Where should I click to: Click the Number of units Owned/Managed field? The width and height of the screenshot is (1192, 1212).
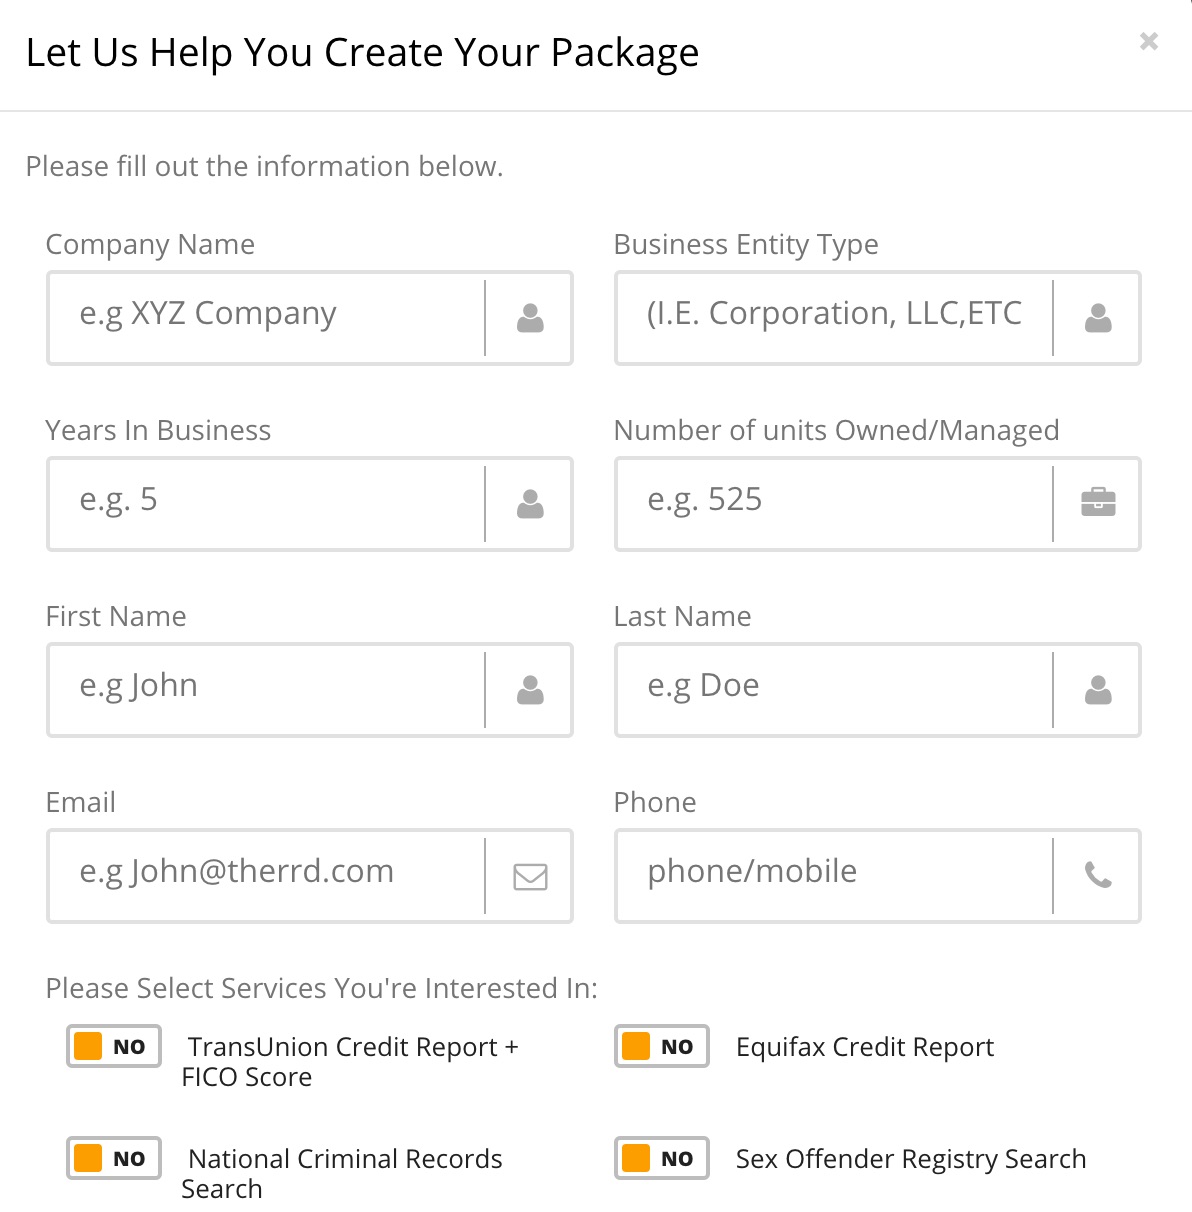click(x=830, y=504)
